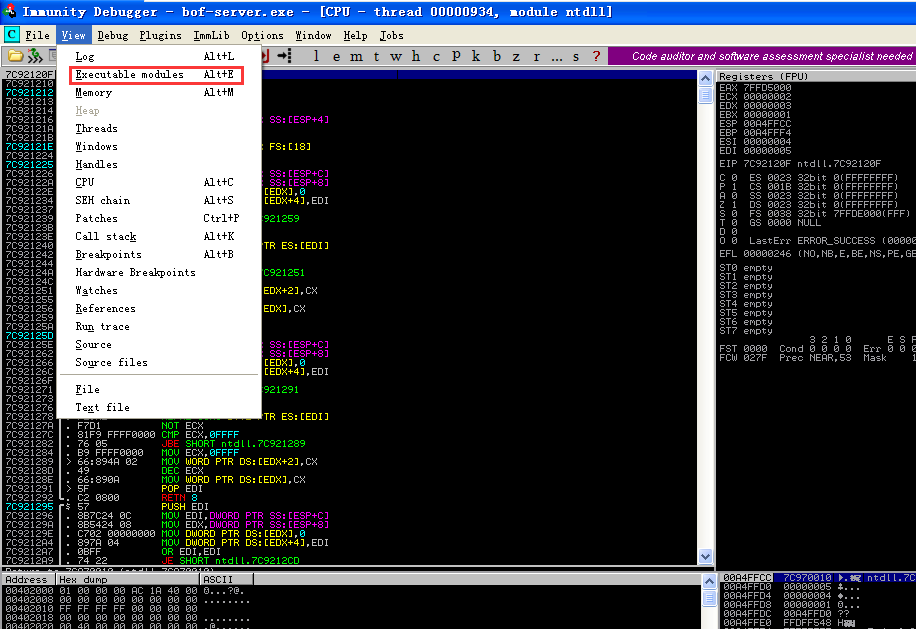Open the File menu
The height and width of the screenshot is (629, 916).
click(x=37, y=36)
